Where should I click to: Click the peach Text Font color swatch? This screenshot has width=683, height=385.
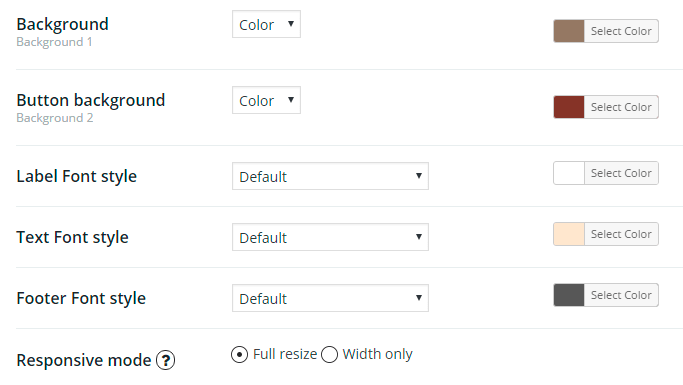coord(569,234)
